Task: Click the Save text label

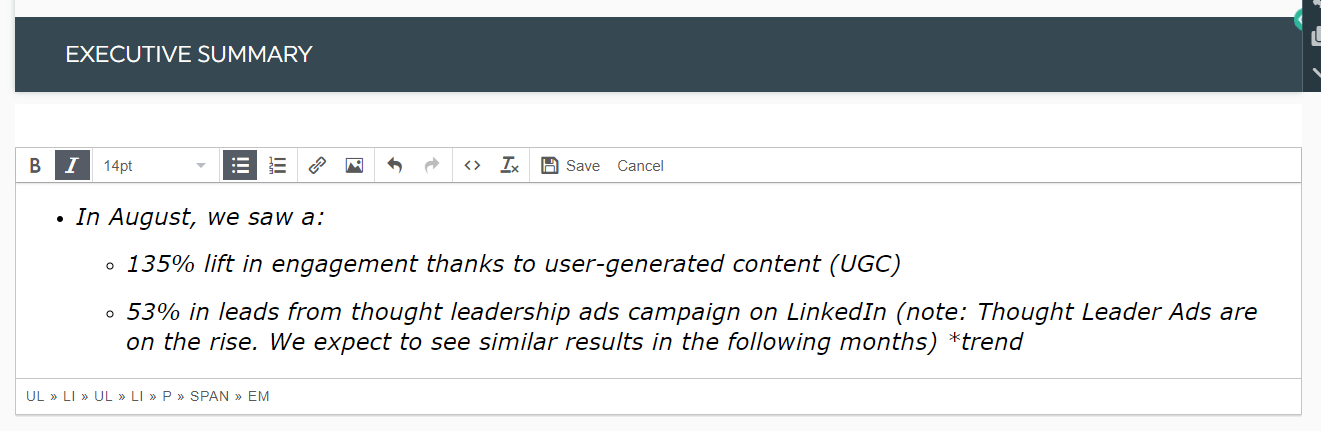Action: pyautogui.click(x=583, y=166)
